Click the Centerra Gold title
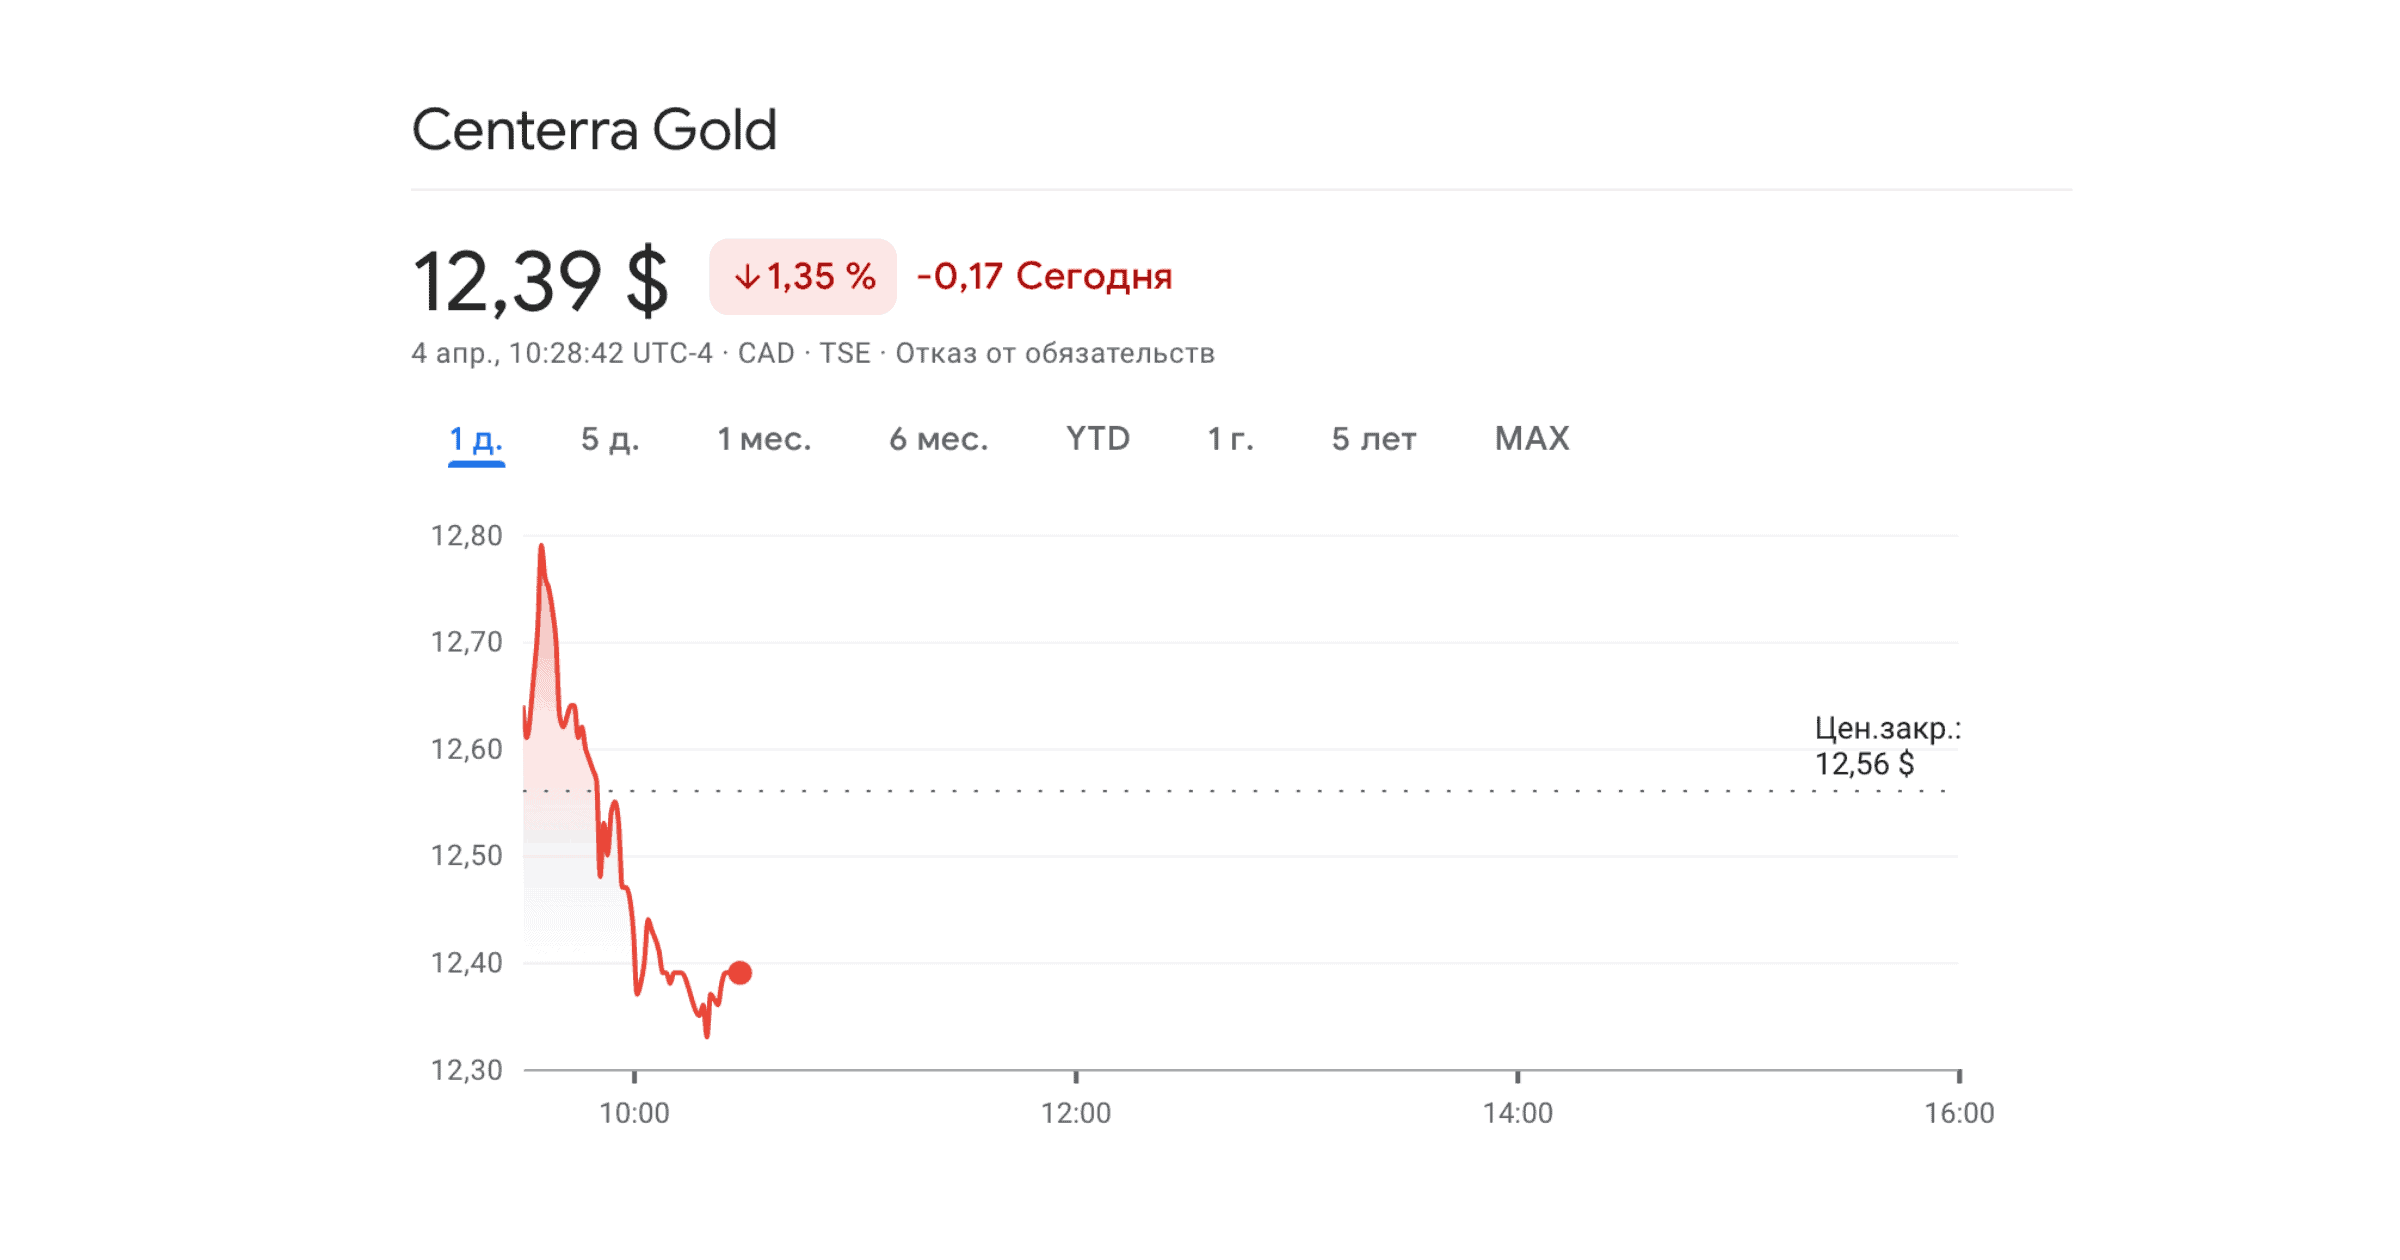Viewport: 2400px width, 1260px height. pyautogui.click(x=594, y=130)
